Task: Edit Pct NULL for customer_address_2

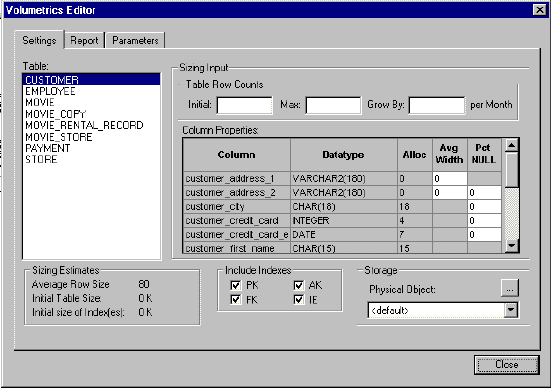Action: pyautogui.click(x=484, y=193)
